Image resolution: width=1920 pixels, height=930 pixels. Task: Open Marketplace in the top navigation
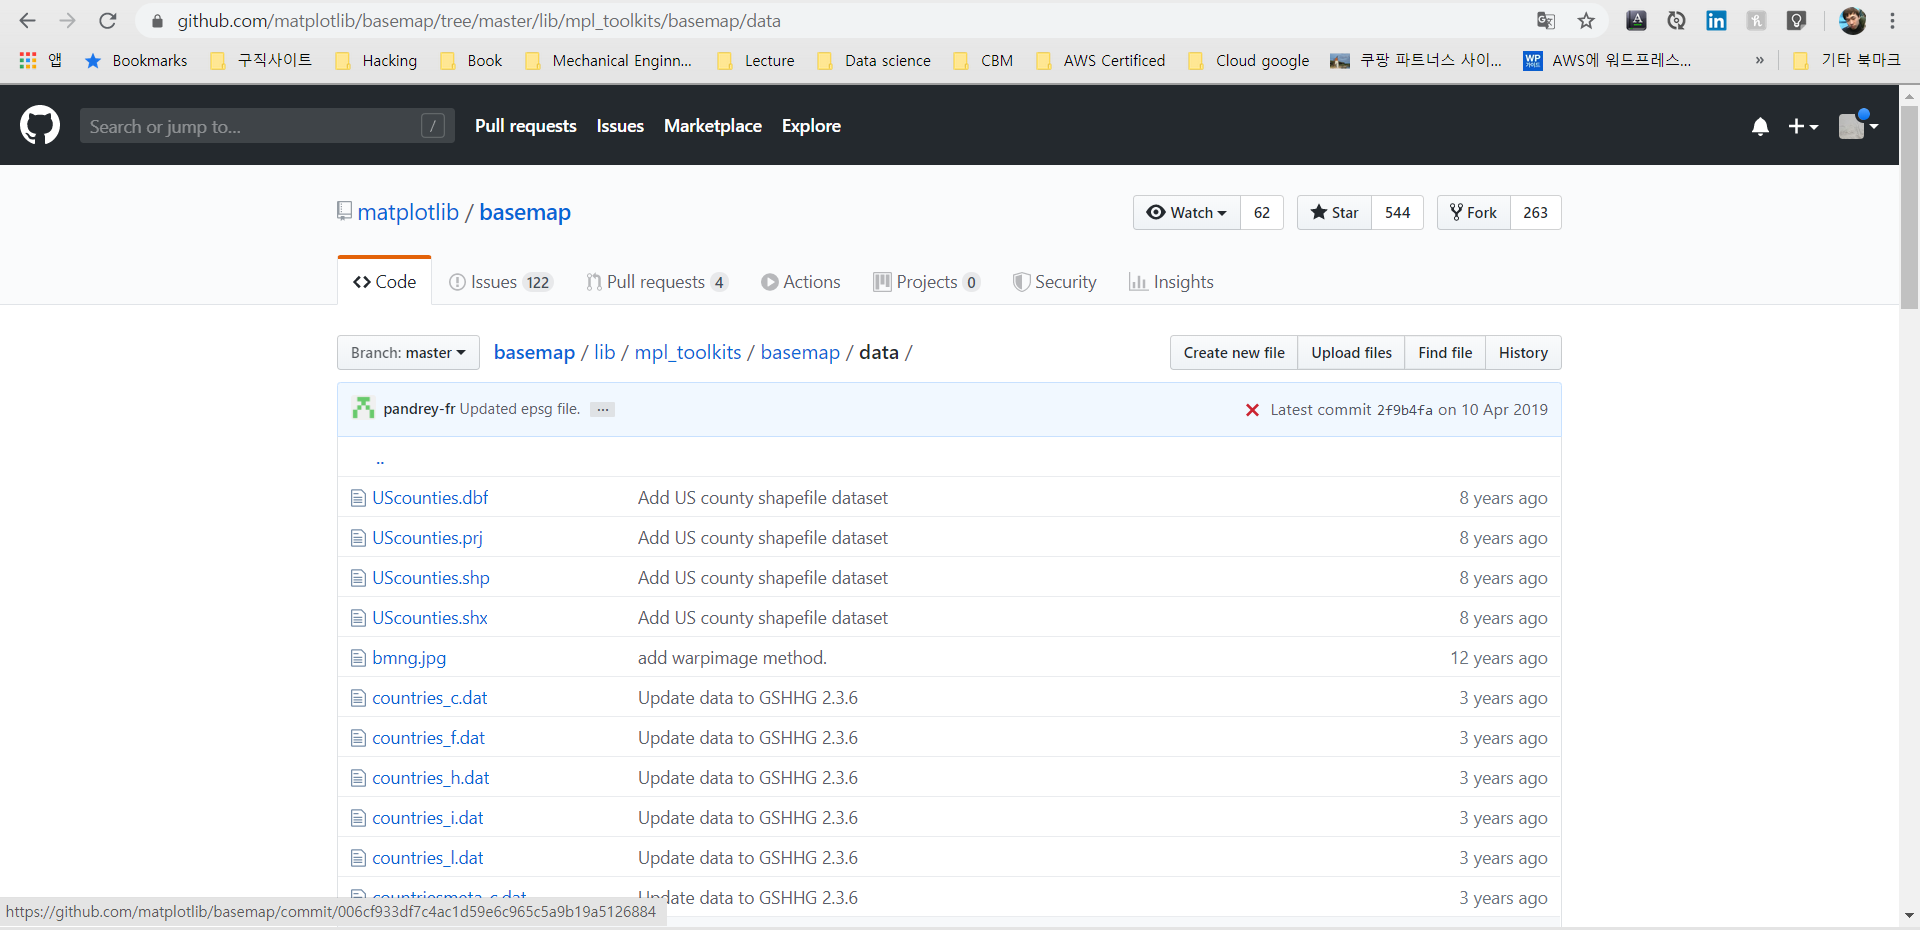click(x=713, y=126)
